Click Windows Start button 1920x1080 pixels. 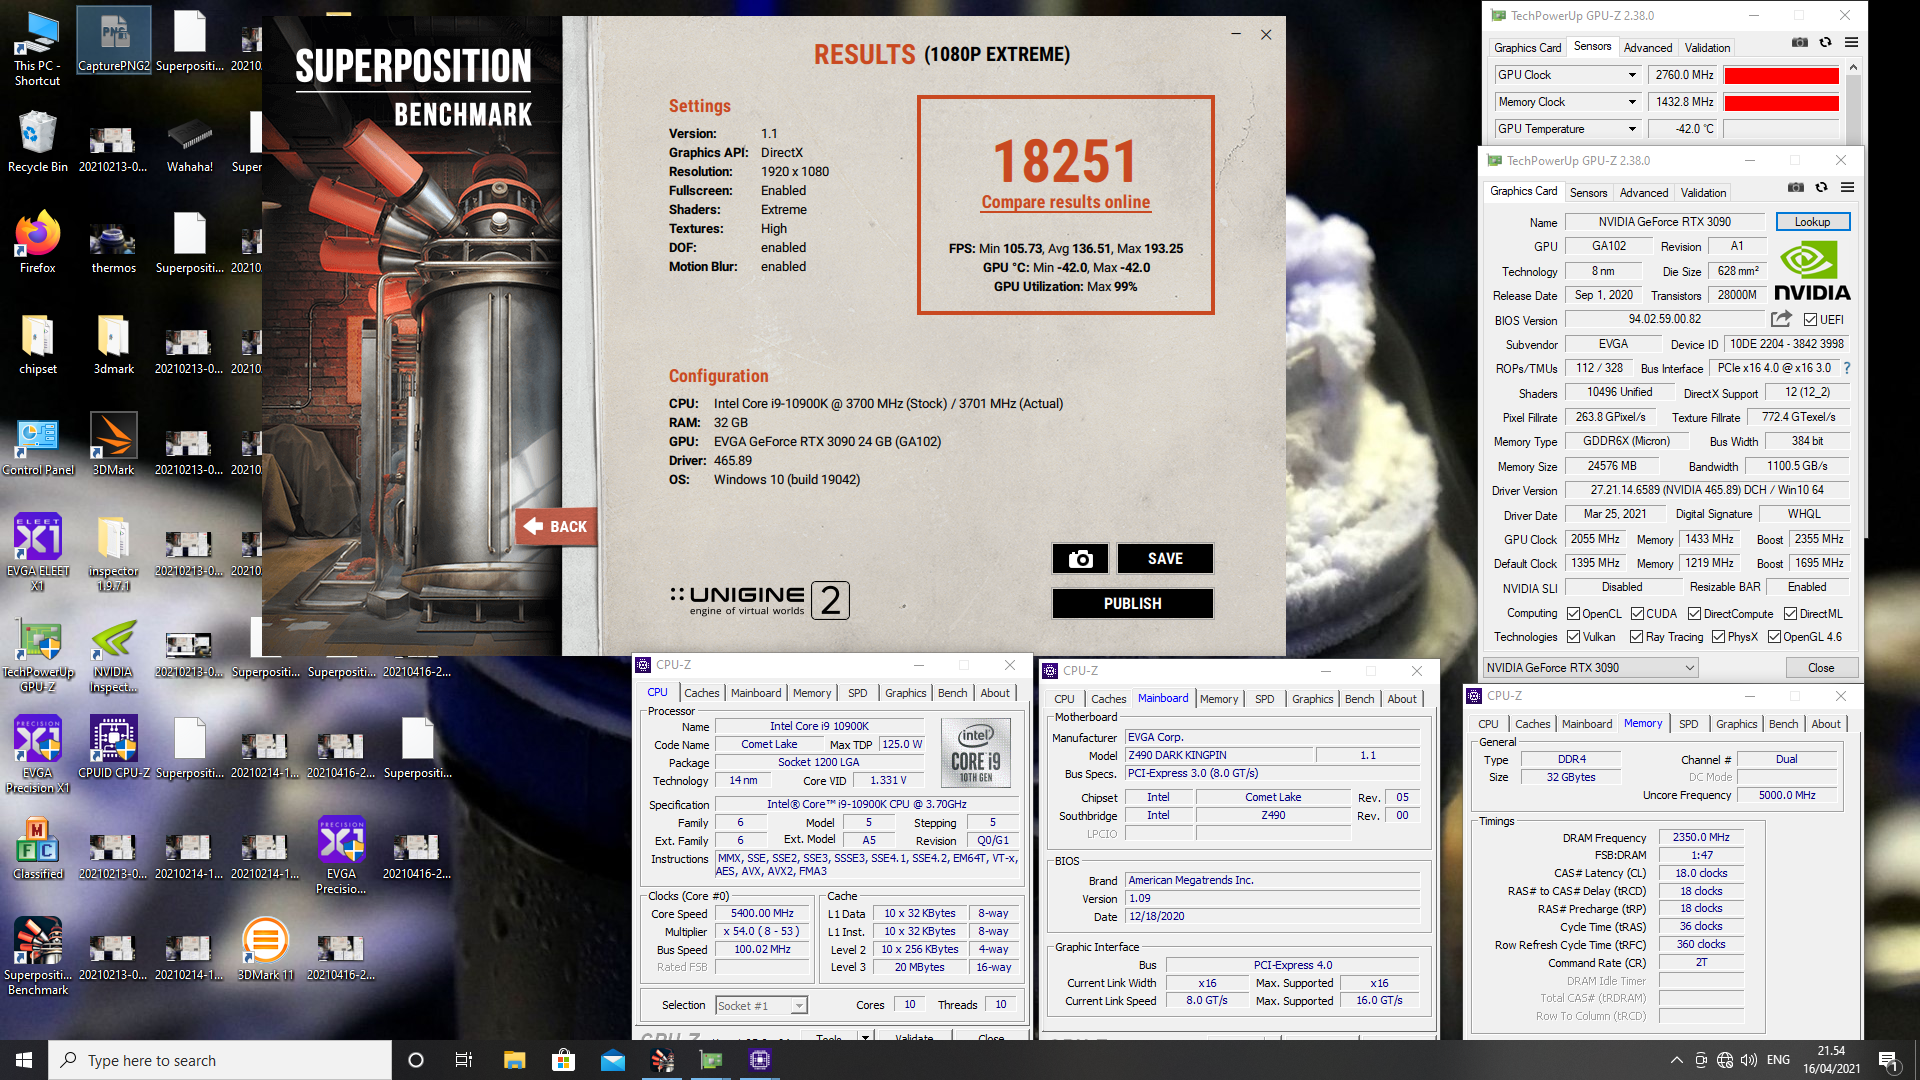coord(24,1060)
